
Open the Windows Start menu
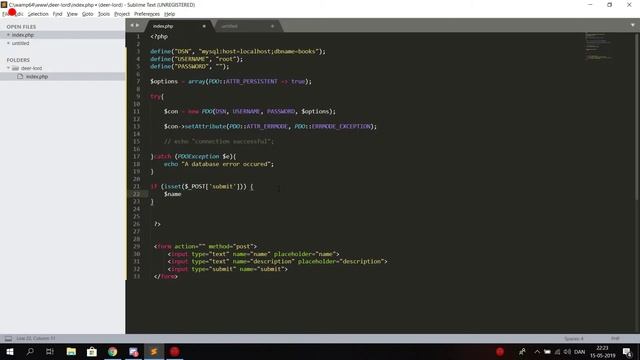pyautogui.click(x=10, y=351)
